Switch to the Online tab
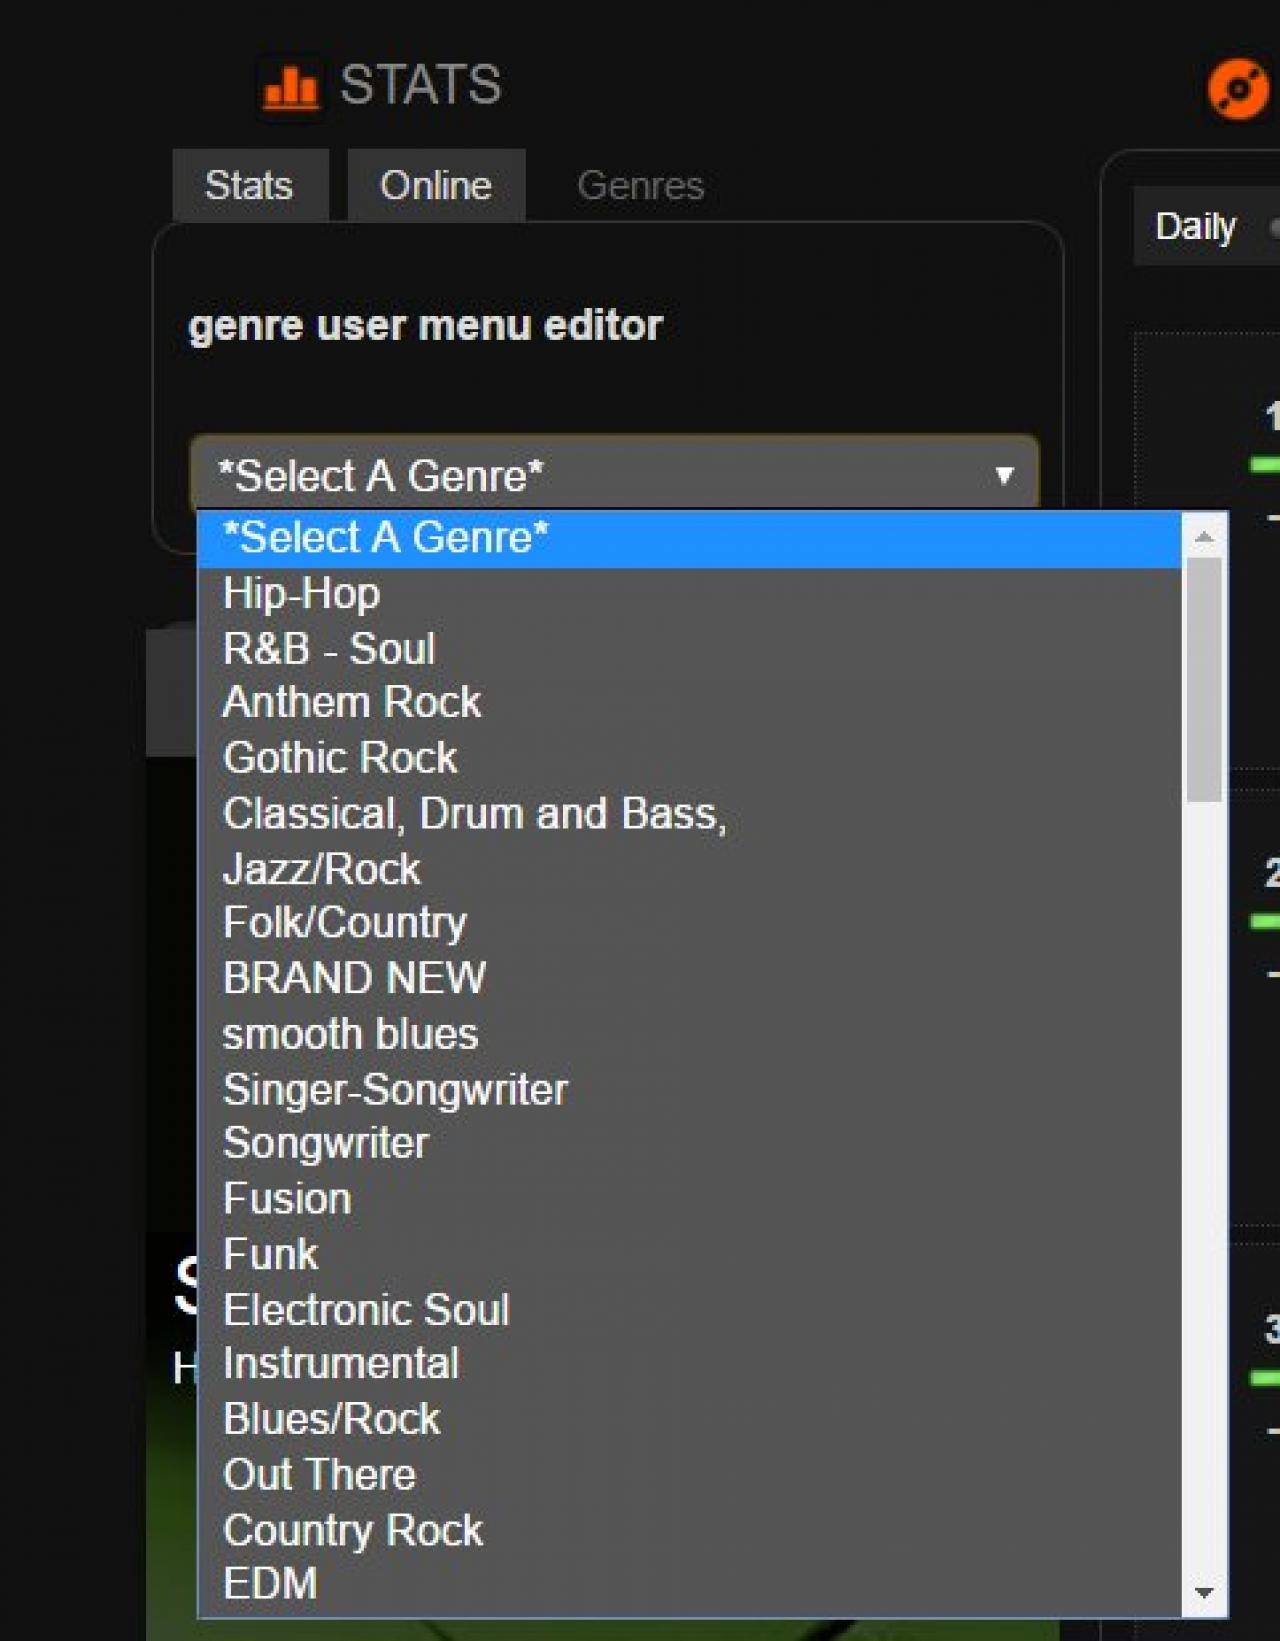The image size is (1280, 1641). [436, 186]
